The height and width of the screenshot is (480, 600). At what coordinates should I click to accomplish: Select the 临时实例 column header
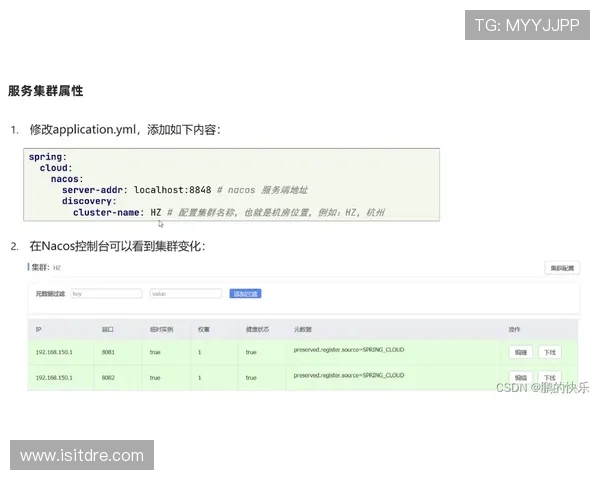coord(161,329)
